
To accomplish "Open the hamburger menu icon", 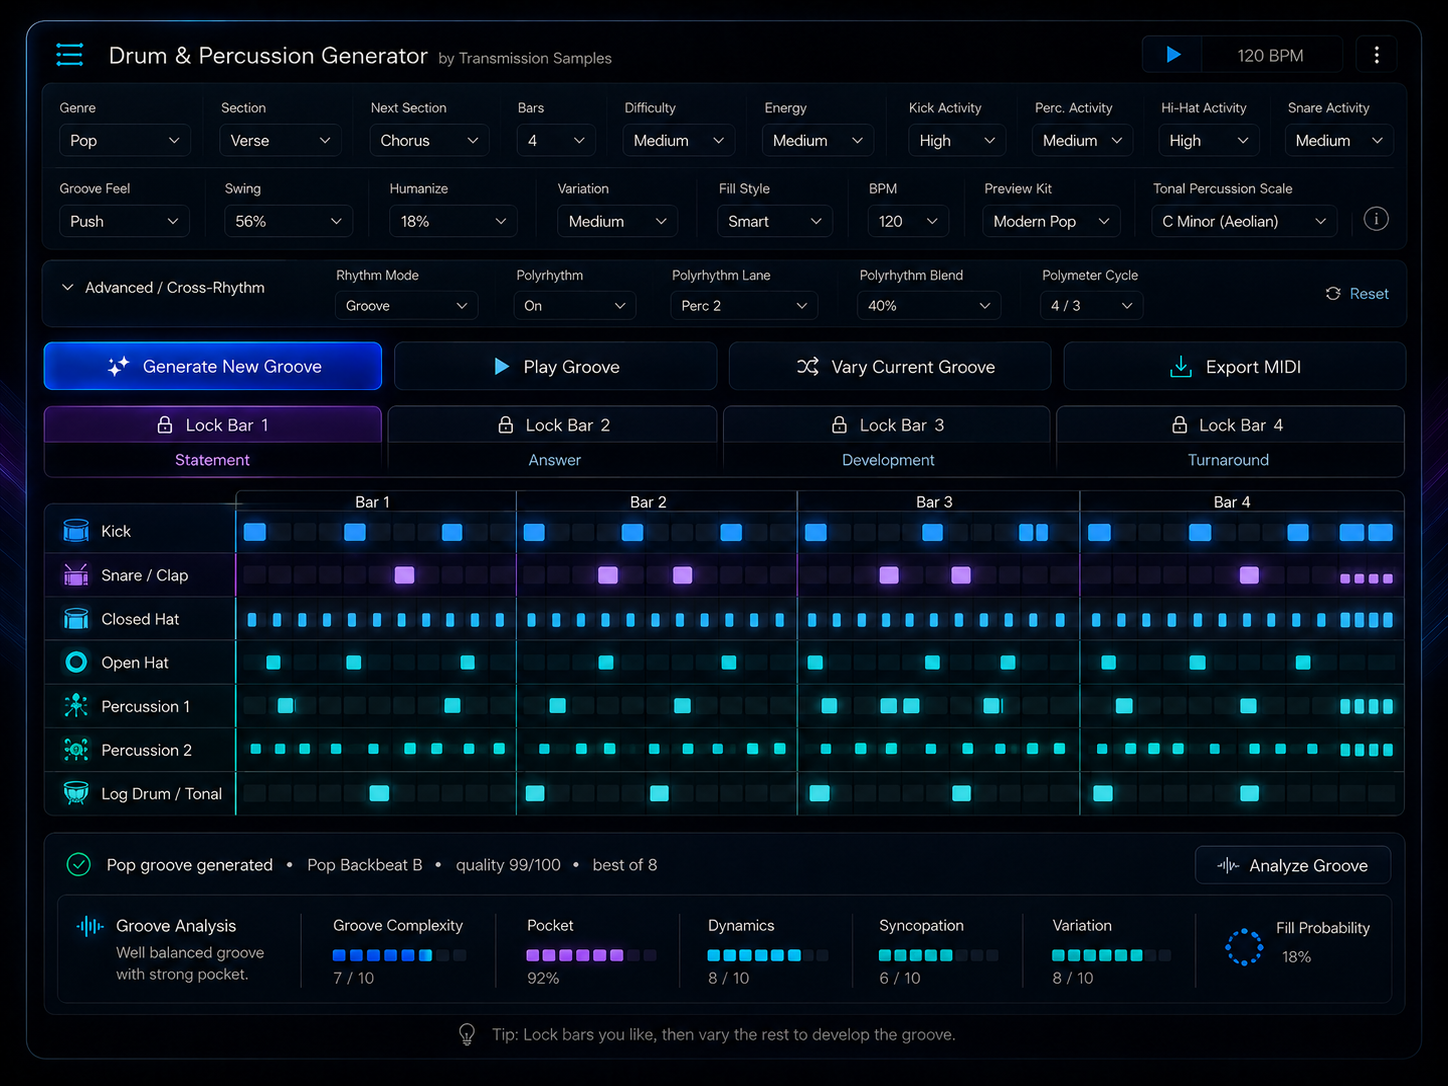I will 70,54.
